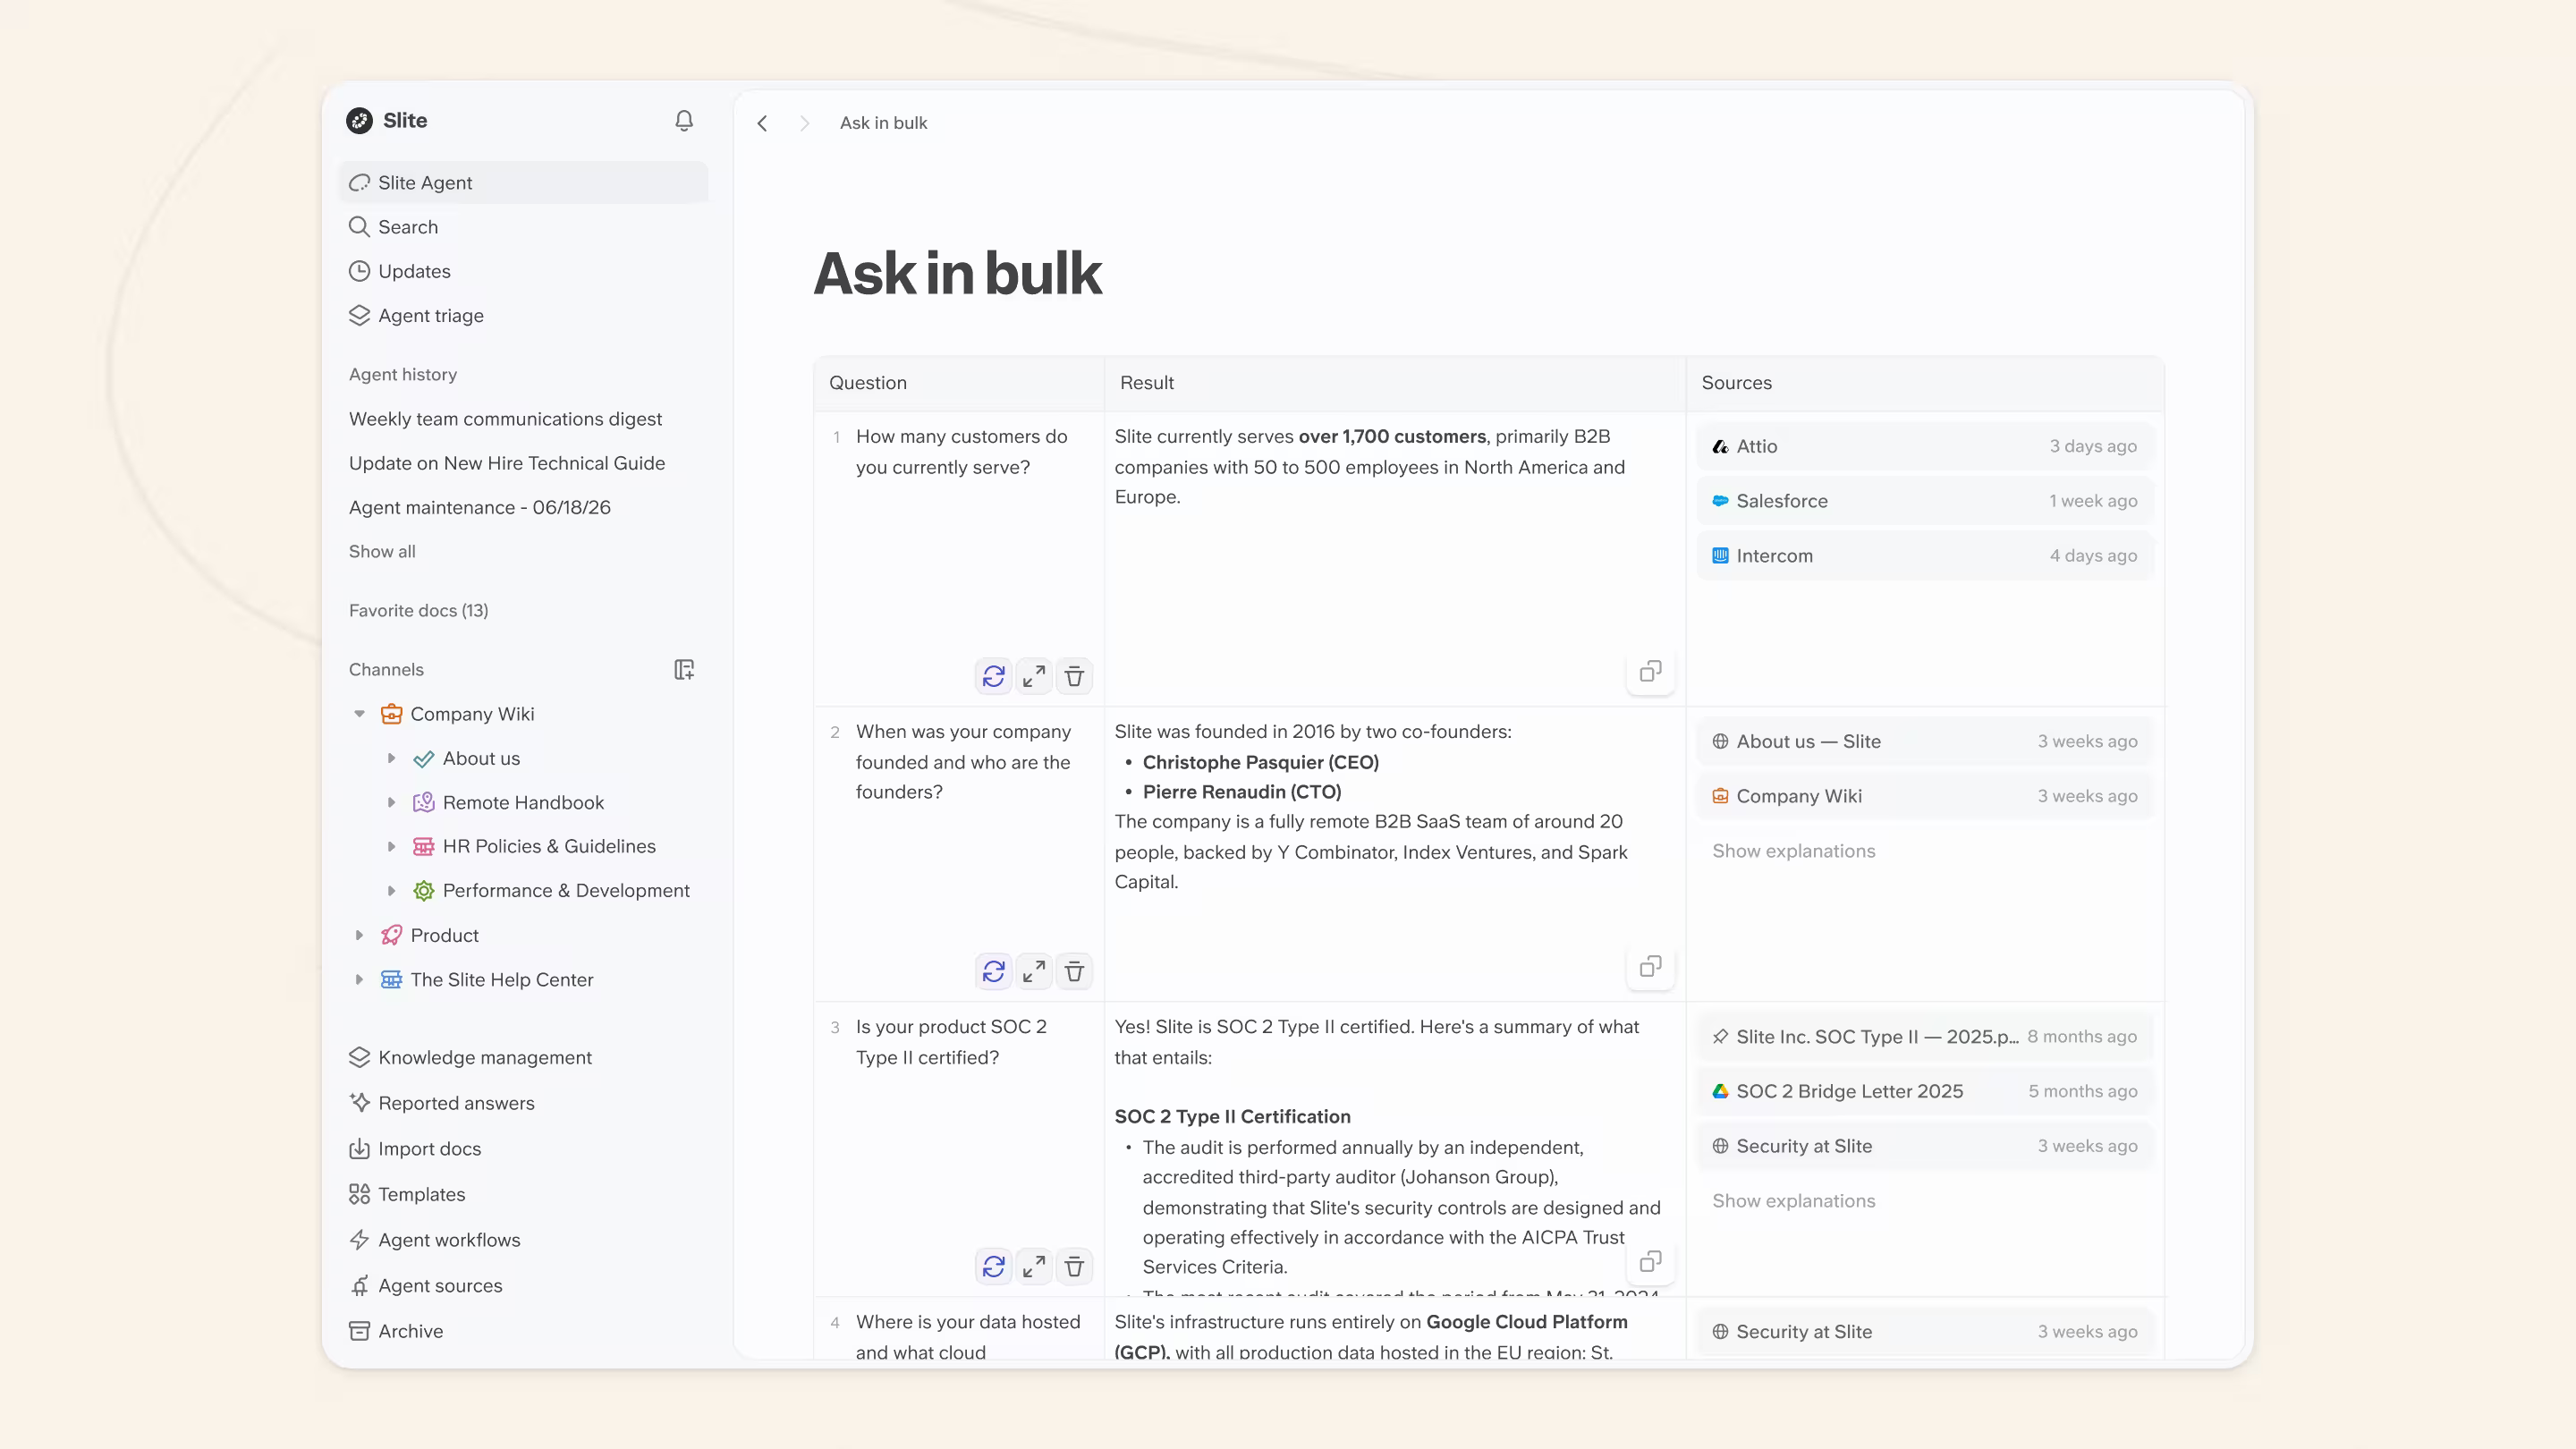Image resolution: width=2576 pixels, height=1449 pixels.
Task: Open SOC 2 Bridge Letter 2025 source
Action: (1924, 1092)
